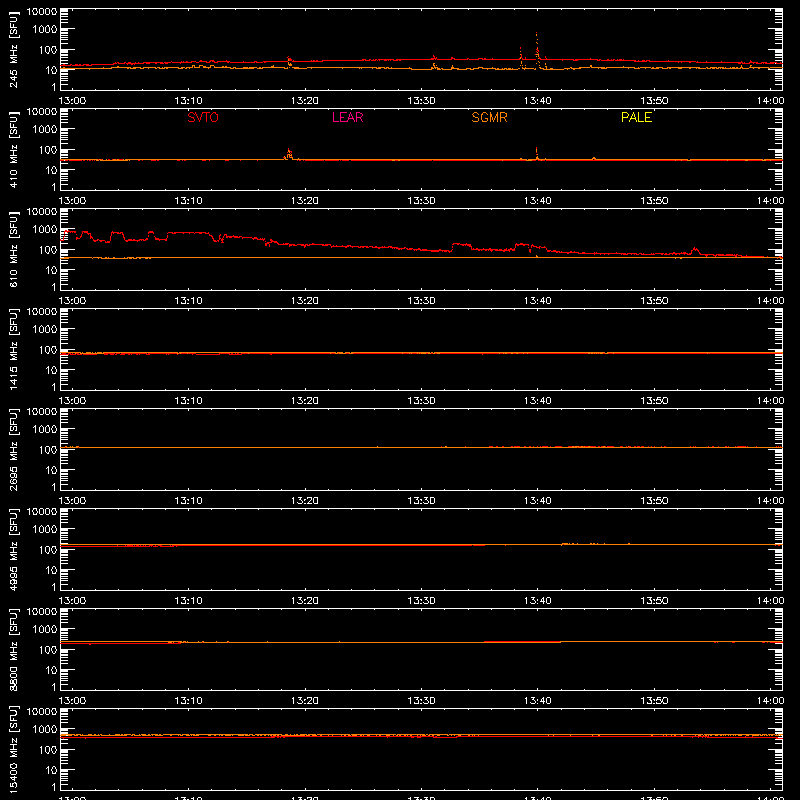This screenshot has height=800, width=800.
Task: Click the 13:00 label under the 610 MHz plot
Action: point(72,301)
